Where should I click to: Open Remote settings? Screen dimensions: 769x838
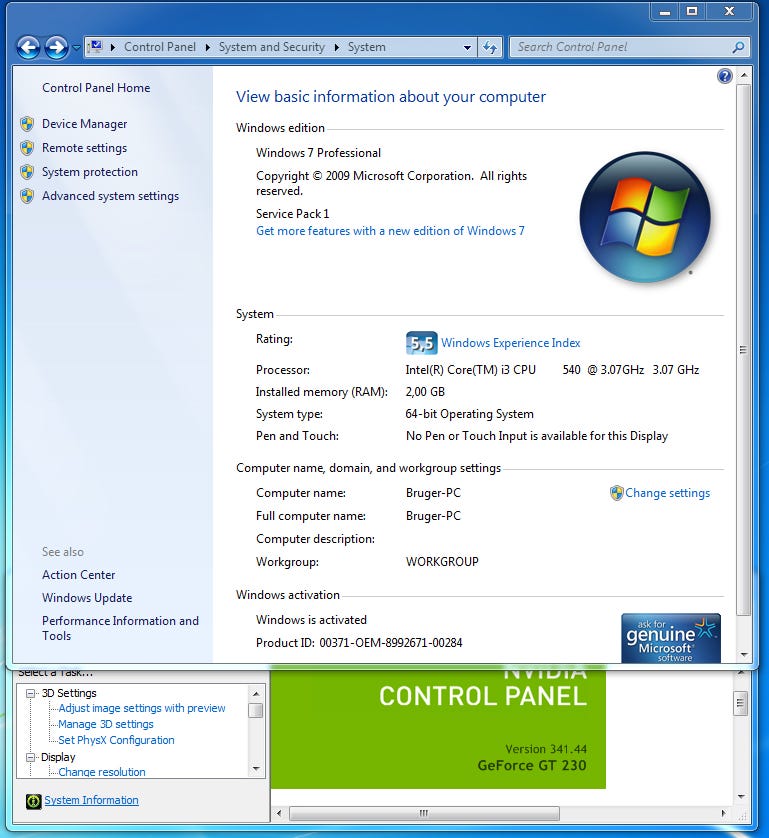click(84, 148)
